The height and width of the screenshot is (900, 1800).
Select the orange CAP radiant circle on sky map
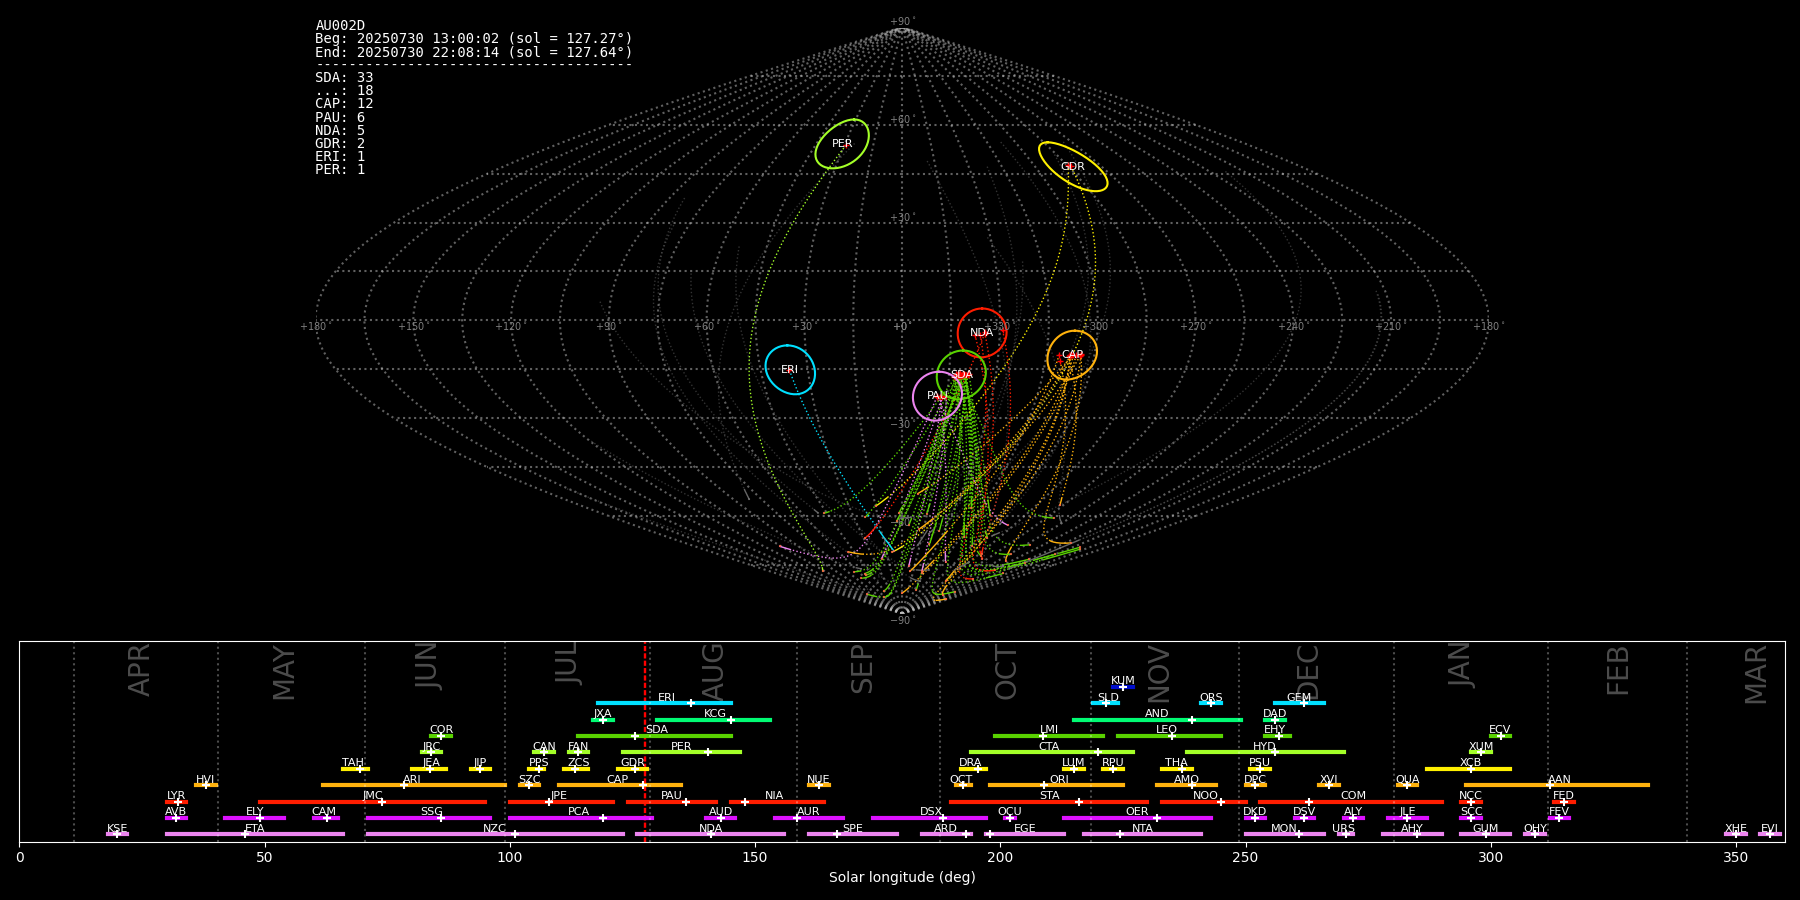click(1072, 355)
